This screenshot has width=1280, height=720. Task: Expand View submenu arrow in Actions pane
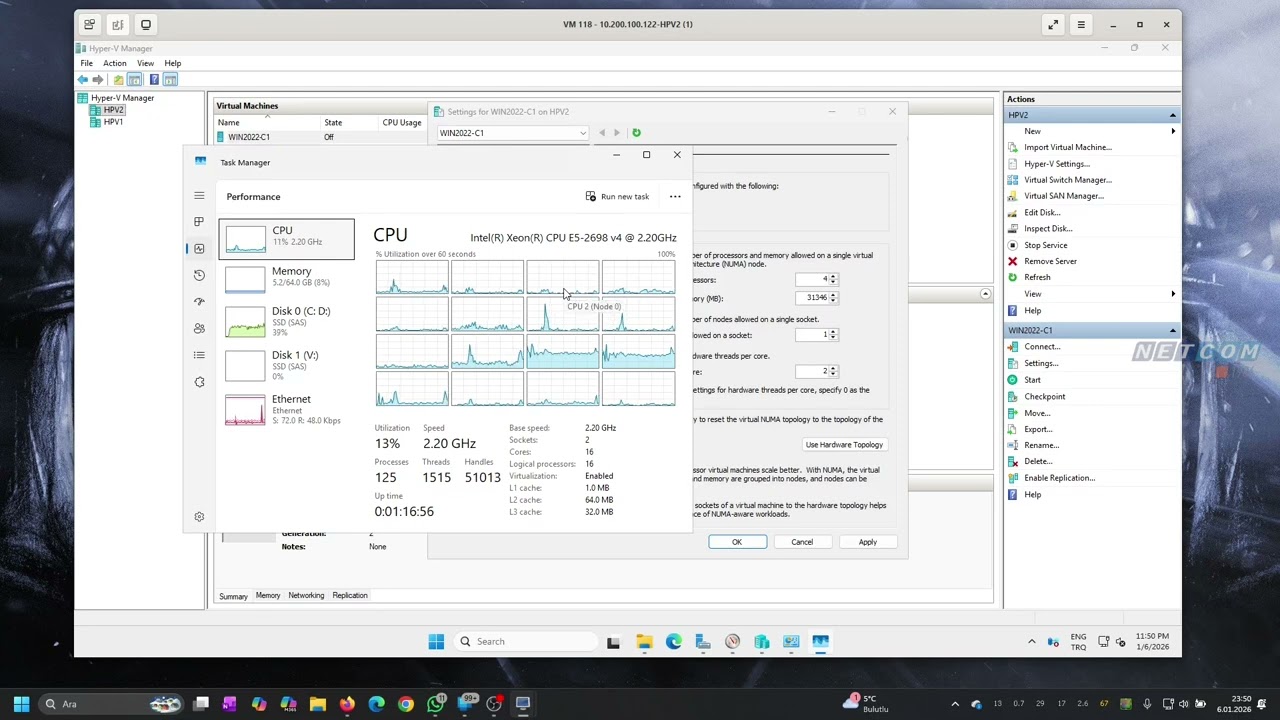(x=1173, y=294)
